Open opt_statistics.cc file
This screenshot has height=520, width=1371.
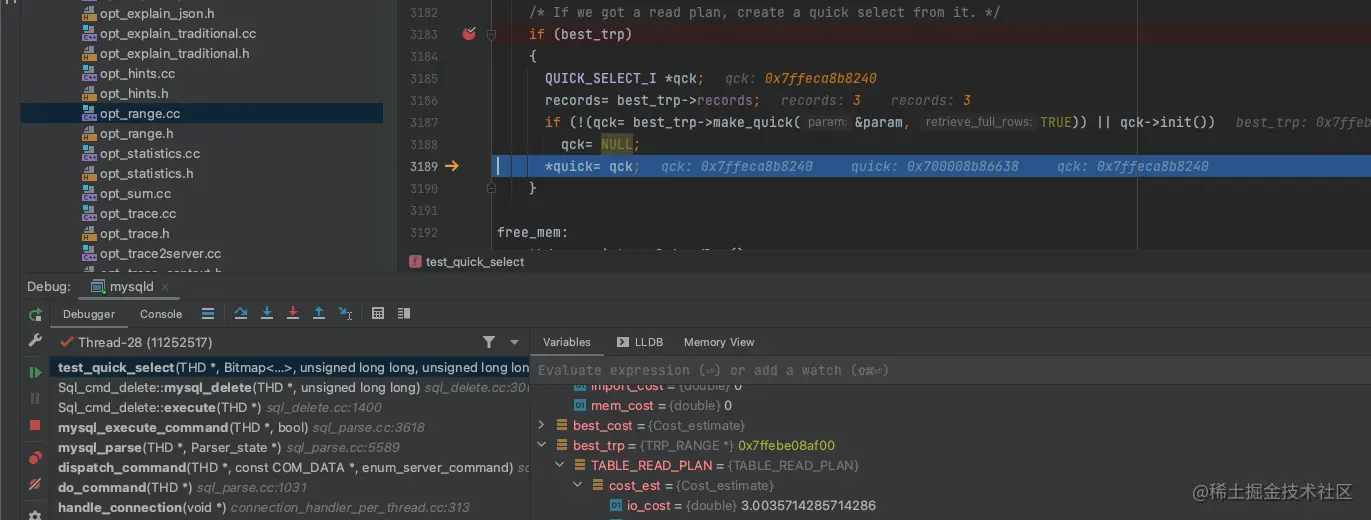(x=150, y=154)
